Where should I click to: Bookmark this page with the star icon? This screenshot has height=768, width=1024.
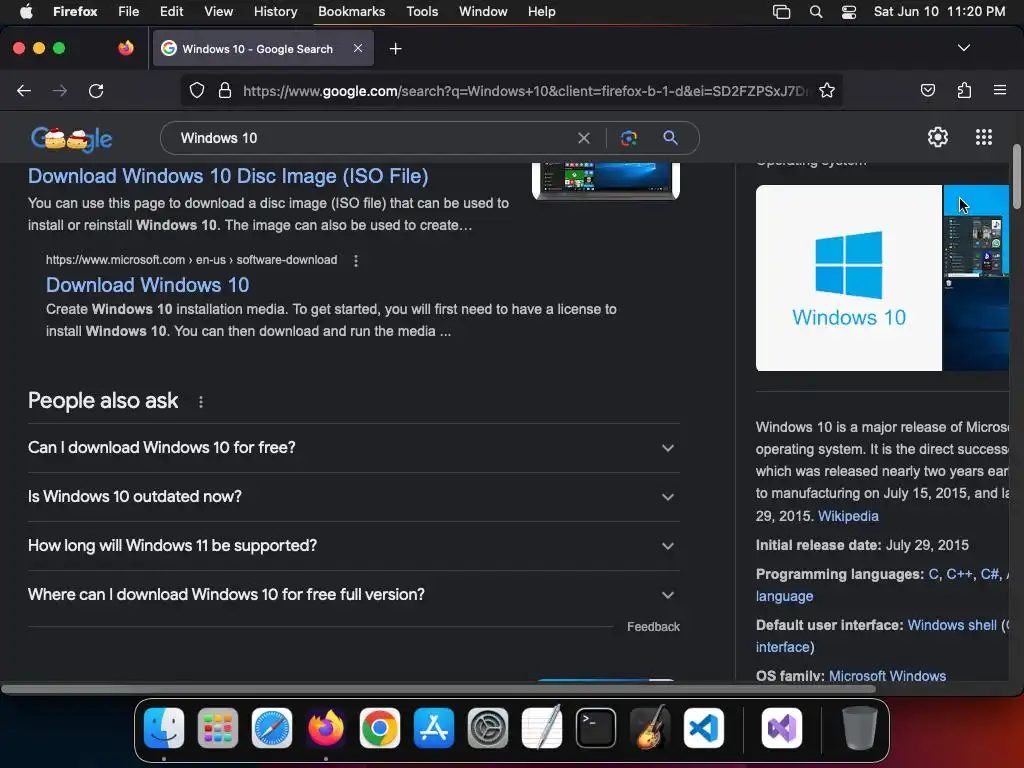pyautogui.click(x=827, y=91)
